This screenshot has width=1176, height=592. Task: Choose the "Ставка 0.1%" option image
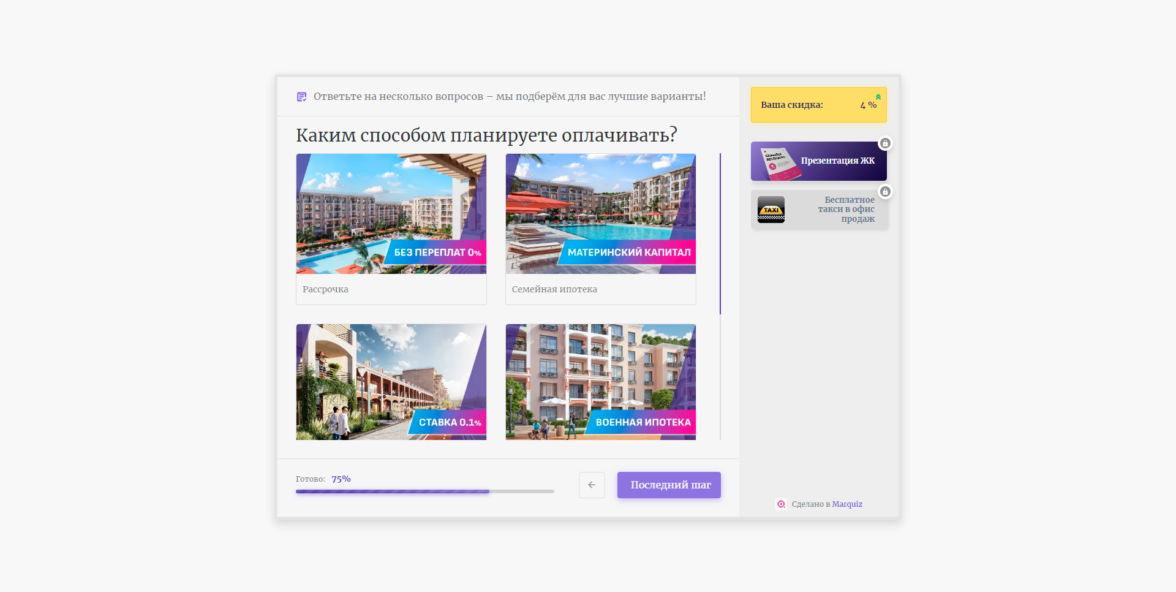coord(391,382)
